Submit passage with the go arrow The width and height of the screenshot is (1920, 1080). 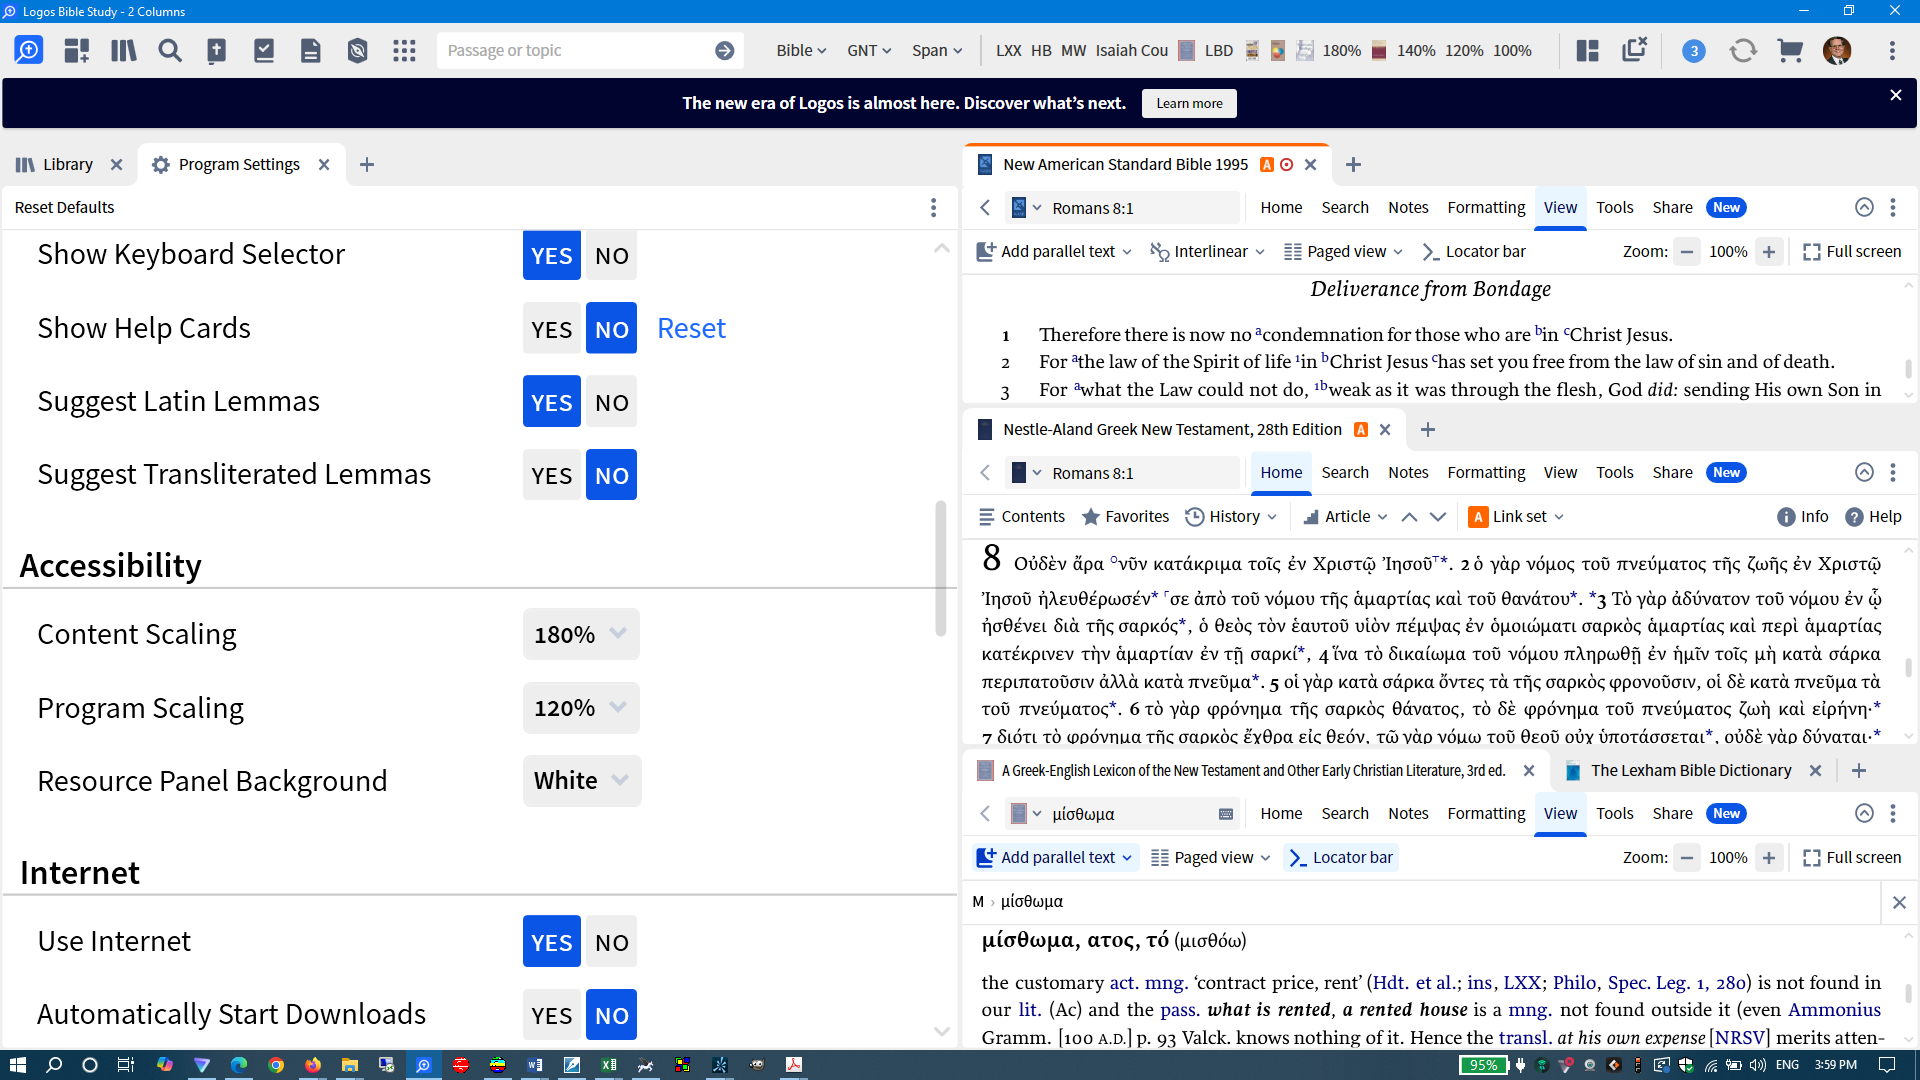[725, 50]
